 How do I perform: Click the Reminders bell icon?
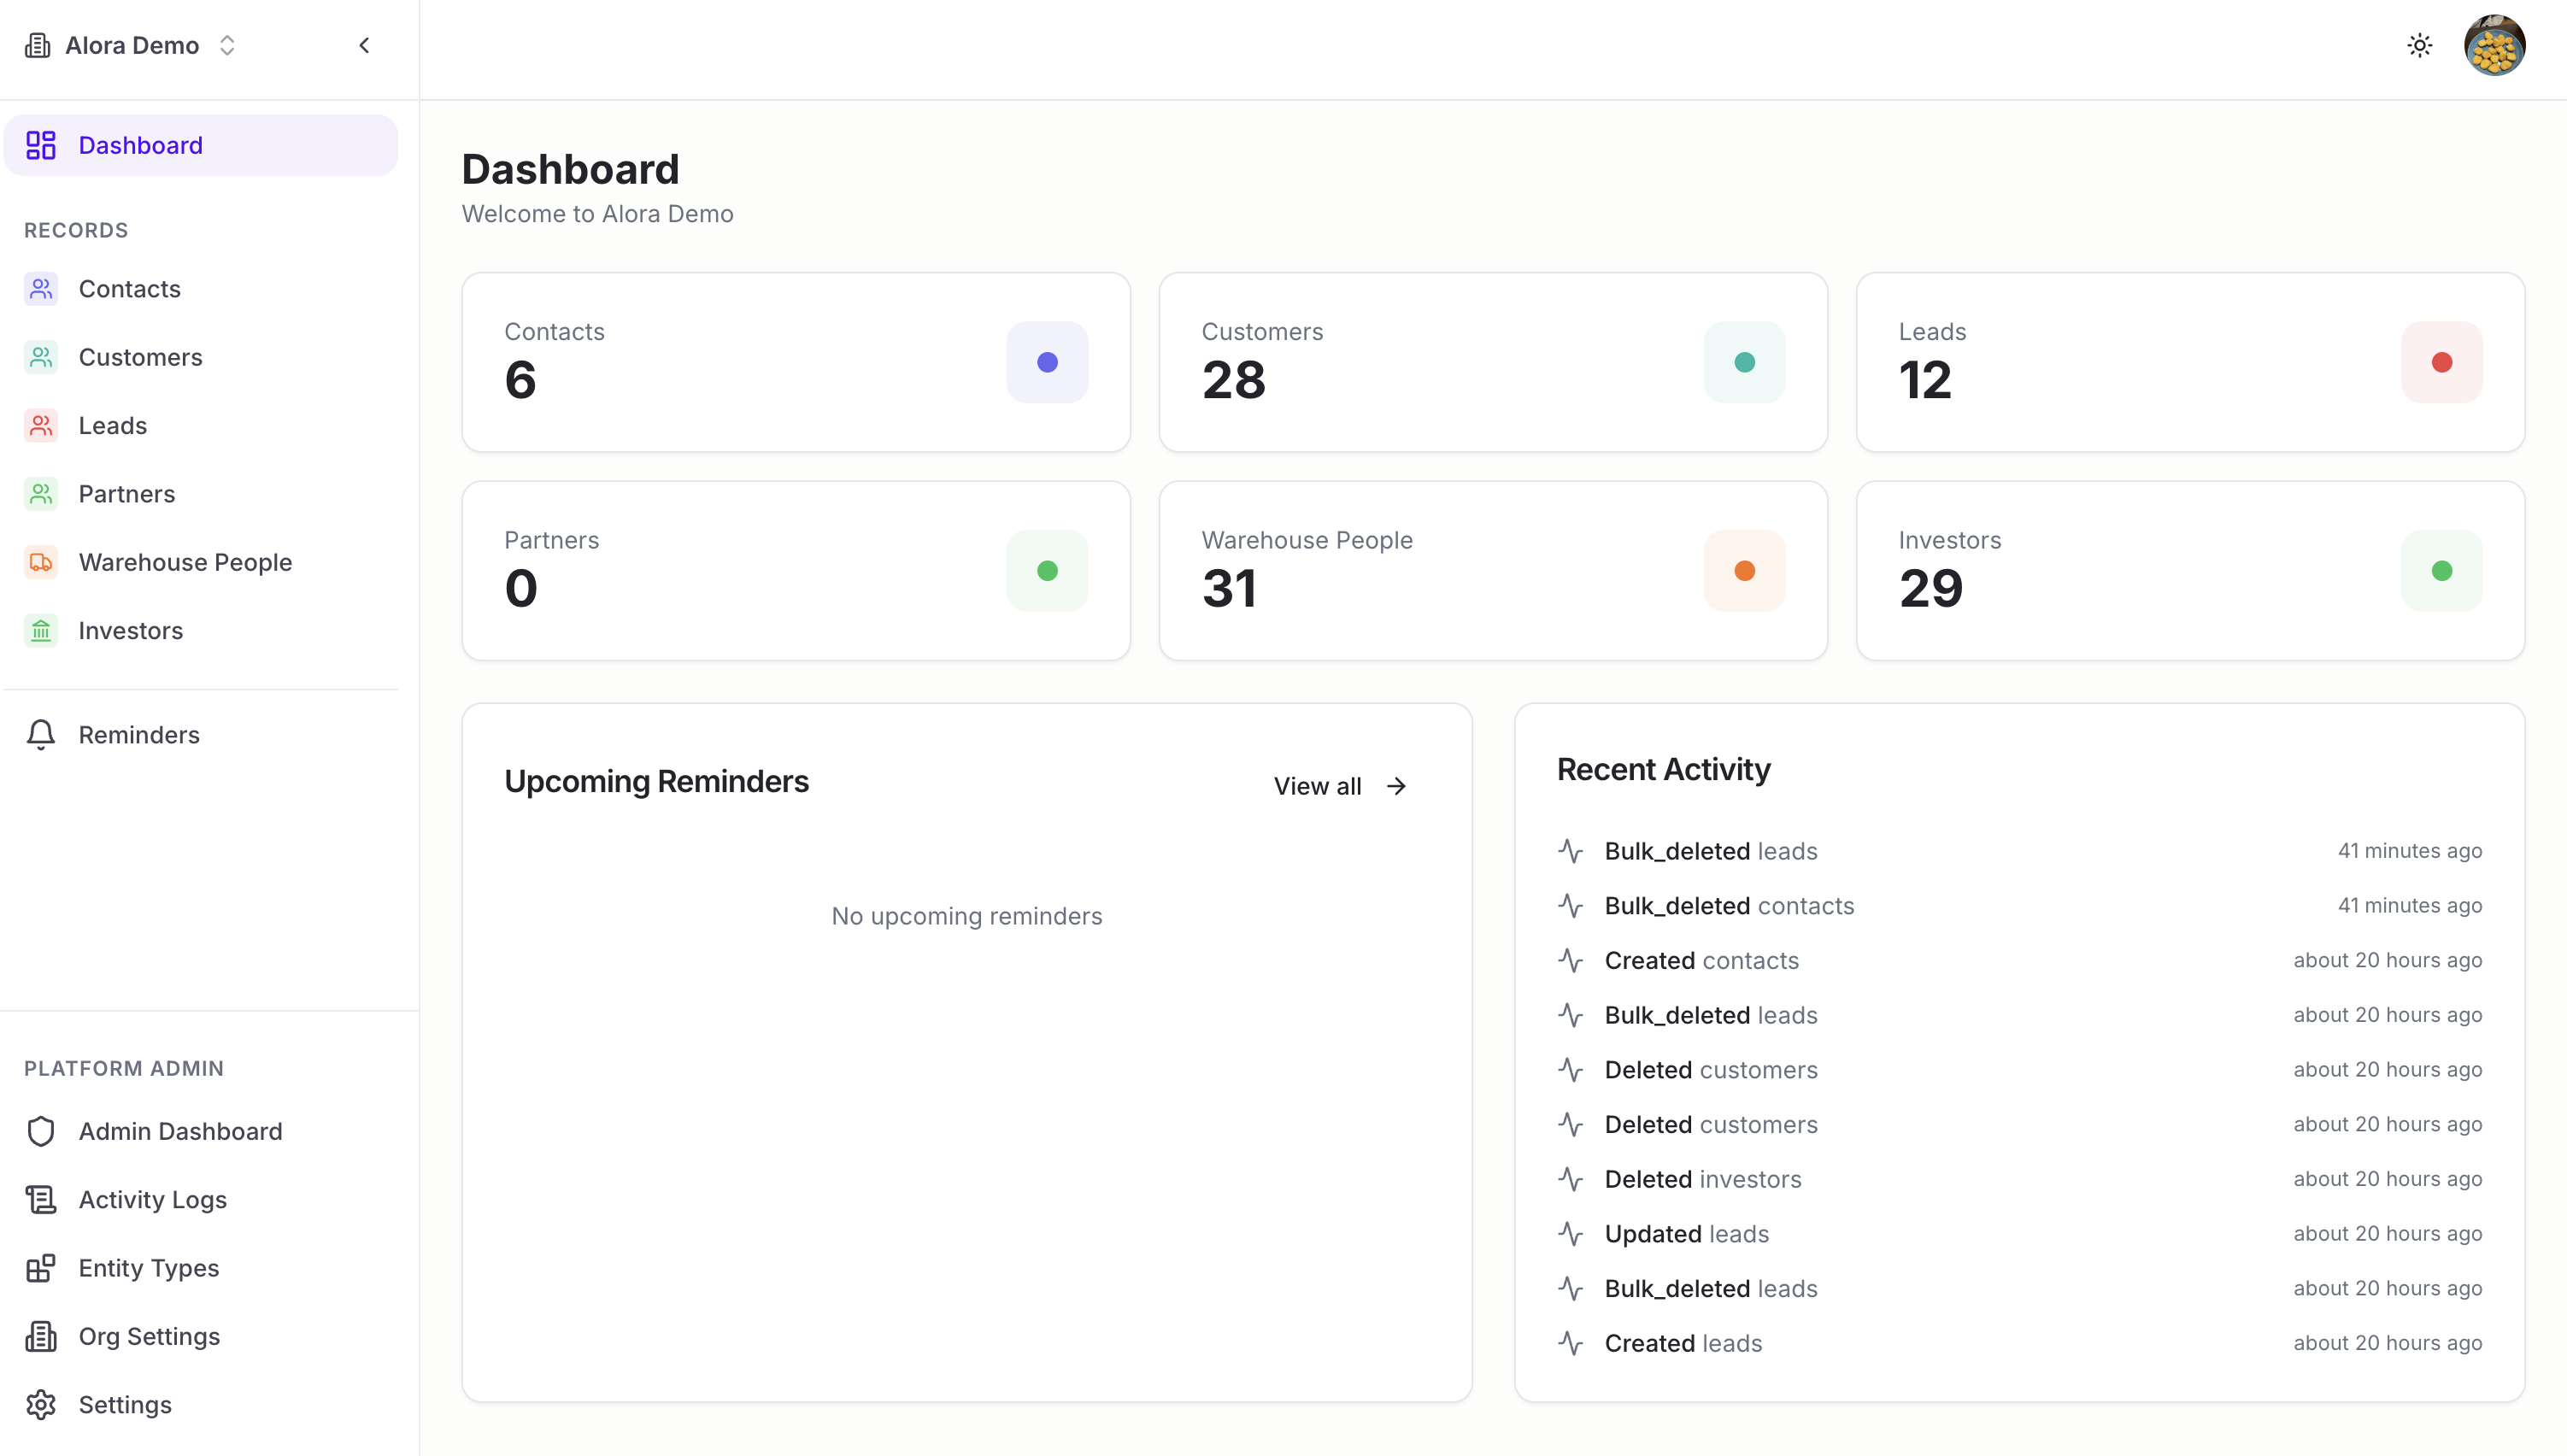pos(41,735)
